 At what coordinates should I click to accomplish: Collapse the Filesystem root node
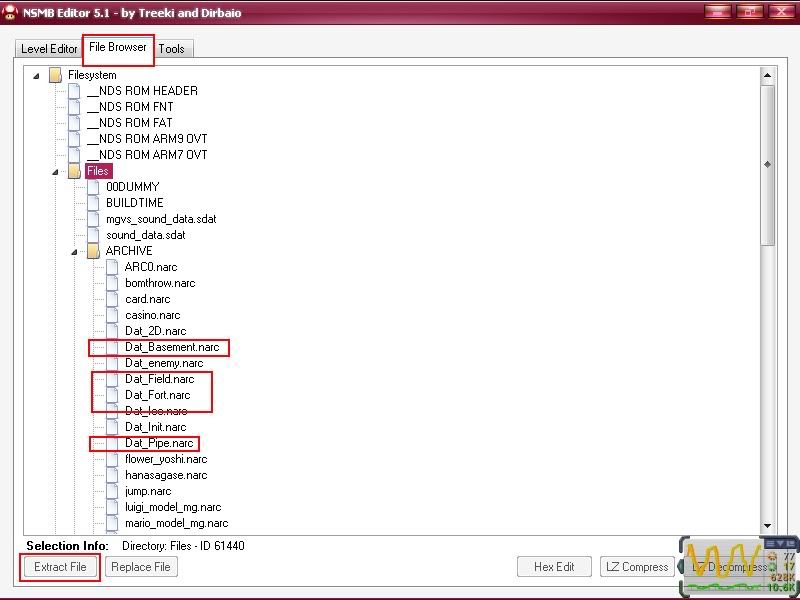click(36, 76)
